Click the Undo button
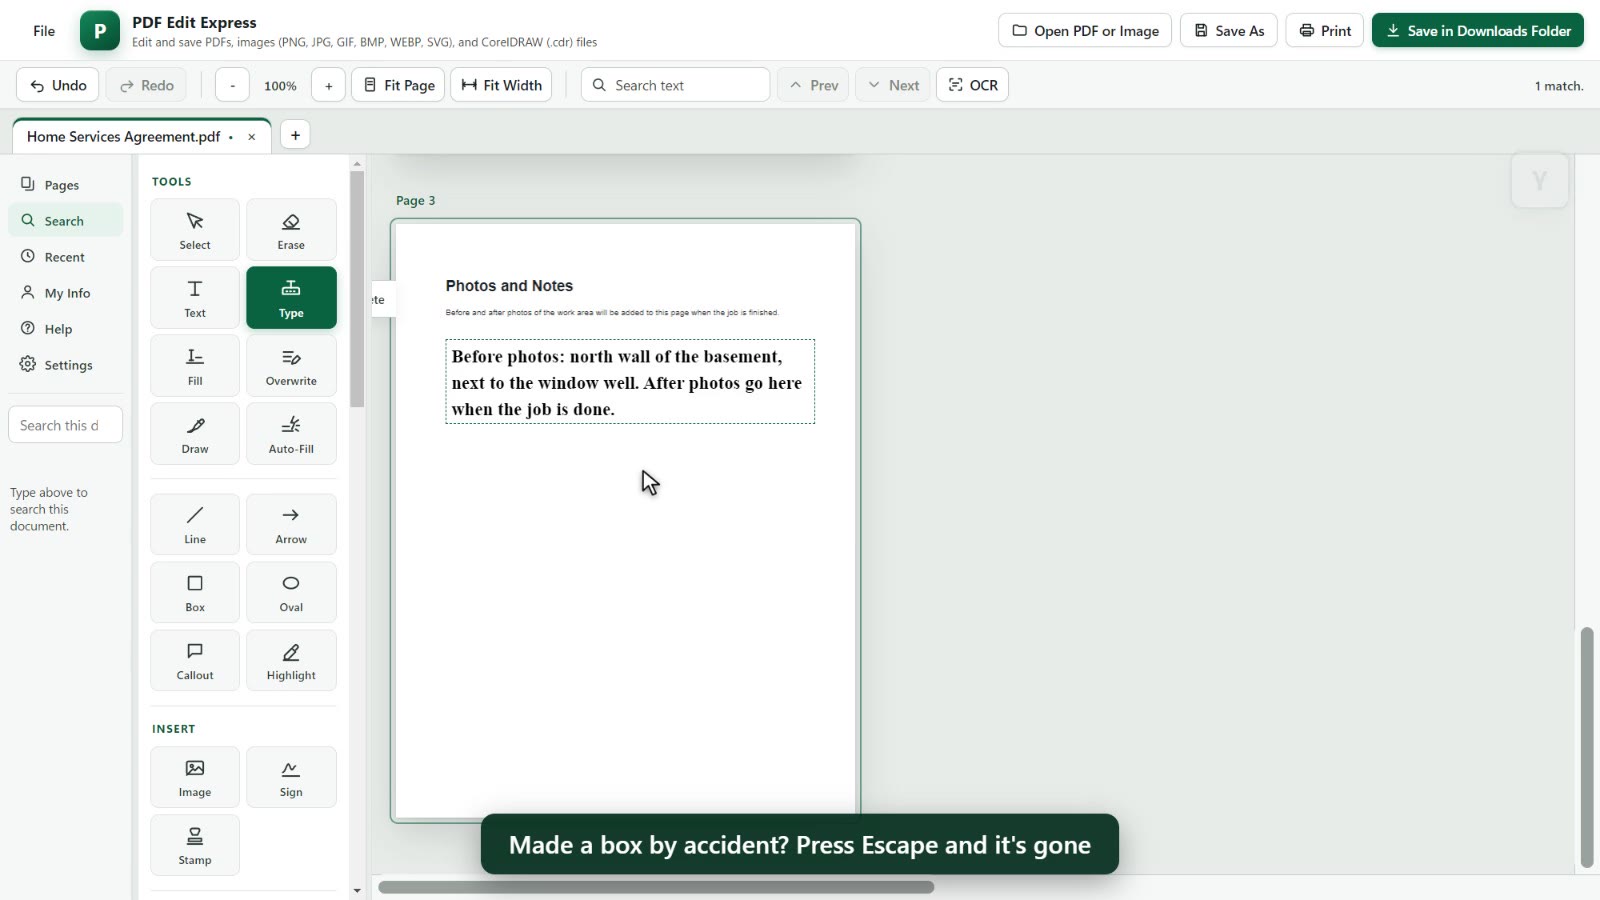Image resolution: width=1600 pixels, height=900 pixels. (x=58, y=85)
